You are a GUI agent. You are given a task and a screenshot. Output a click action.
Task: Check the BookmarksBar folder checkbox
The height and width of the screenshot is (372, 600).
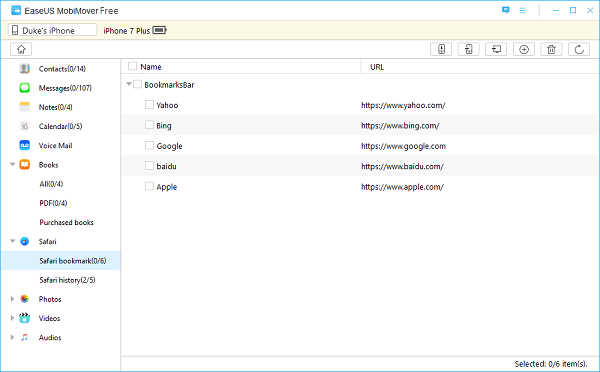click(137, 84)
